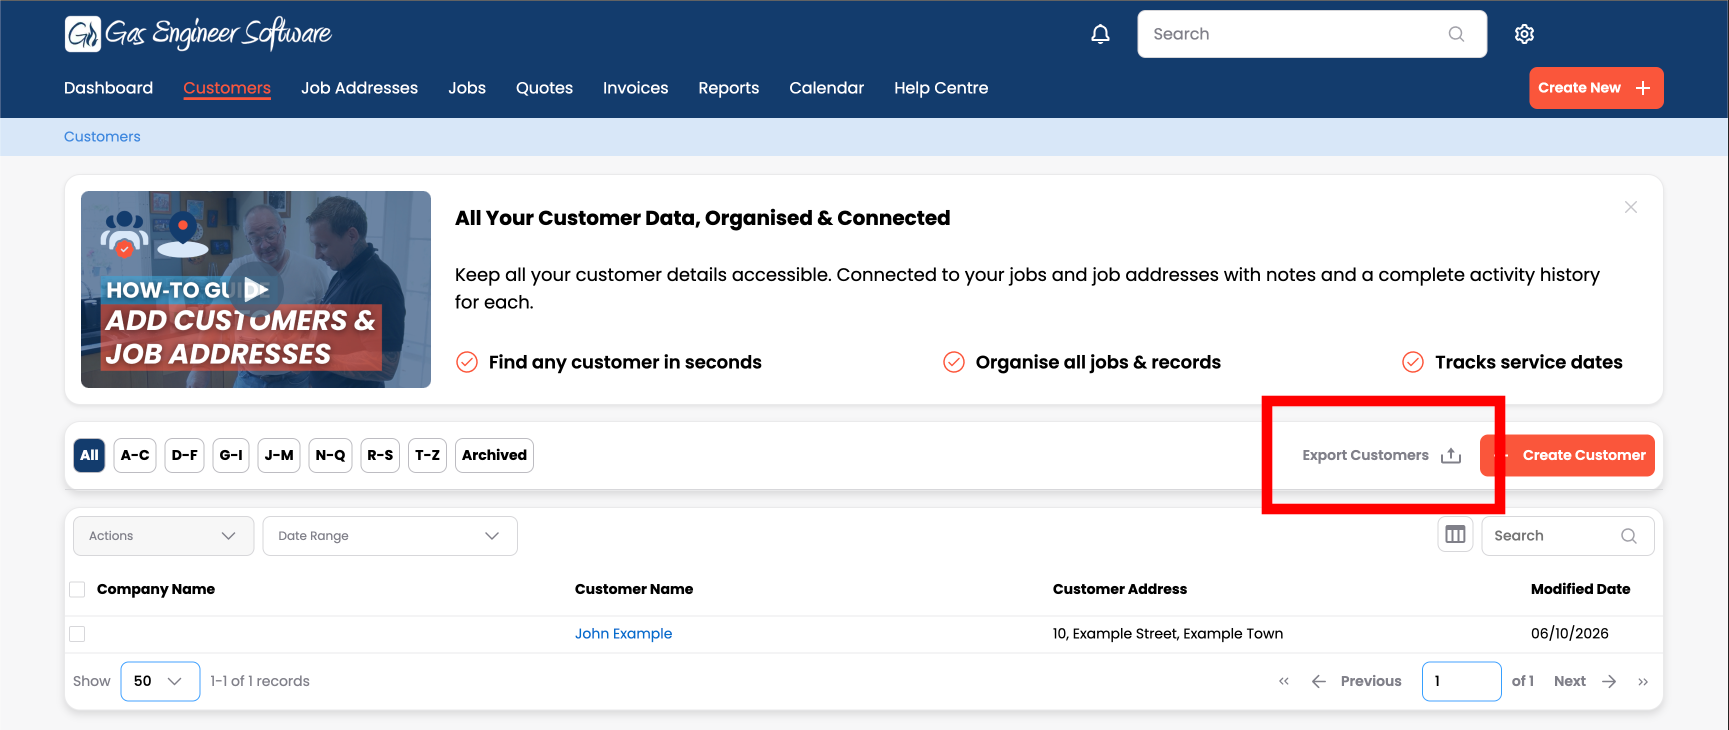1729x730 pixels.
Task: Show Archived customers
Action: pyautogui.click(x=494, y=455)
